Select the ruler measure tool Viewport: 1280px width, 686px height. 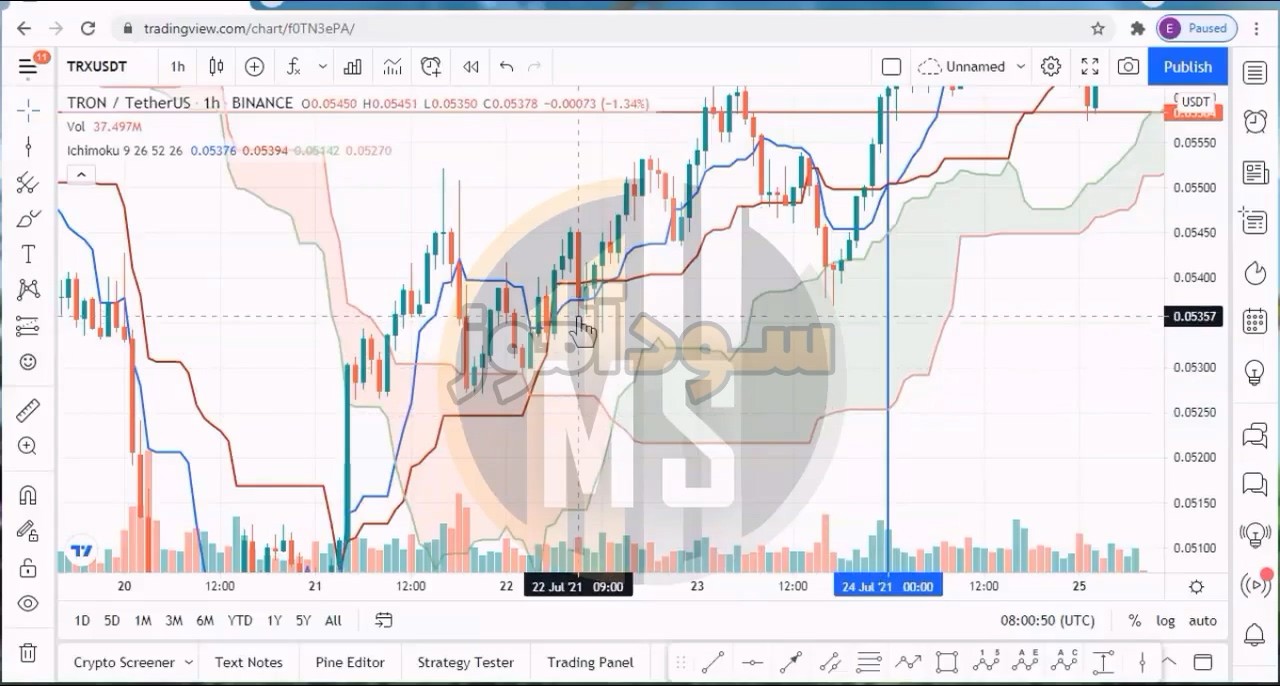pyautogui.click(x=28, y=410)
